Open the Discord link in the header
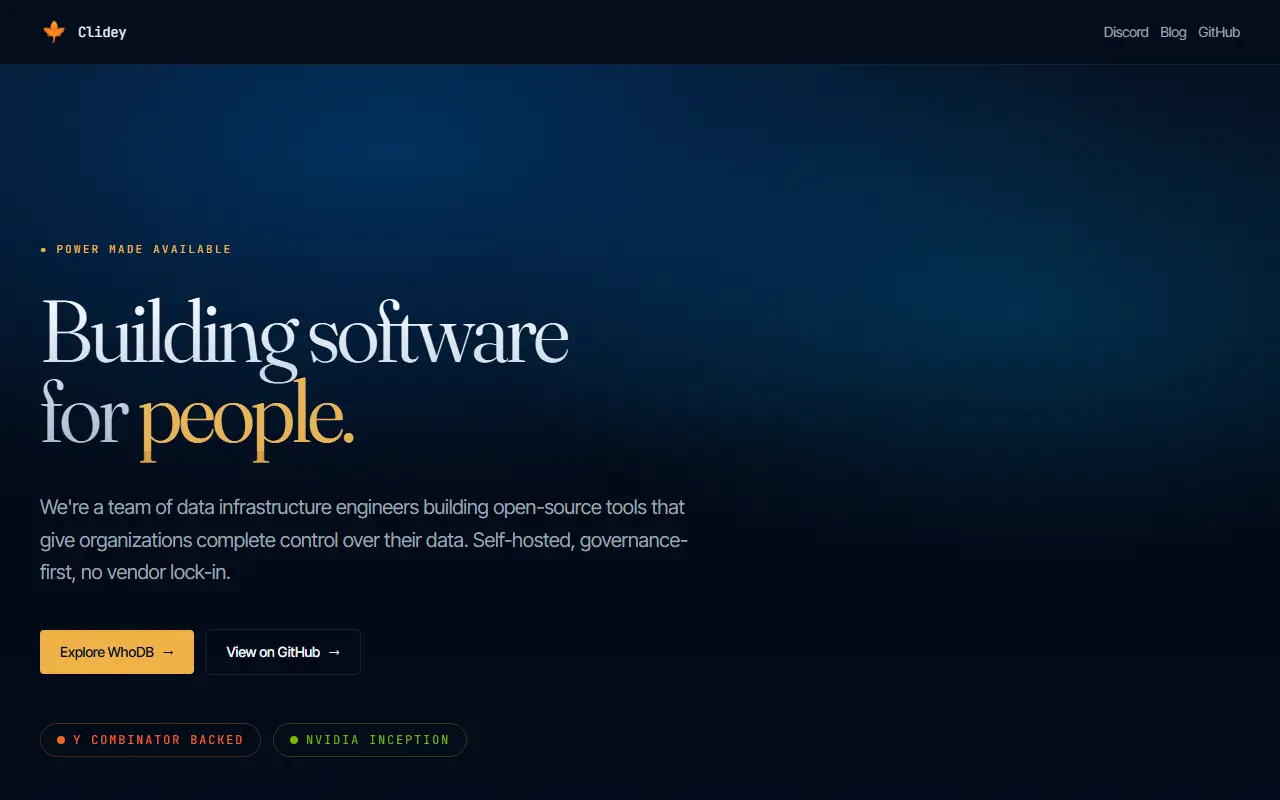 coord(1126,32)
